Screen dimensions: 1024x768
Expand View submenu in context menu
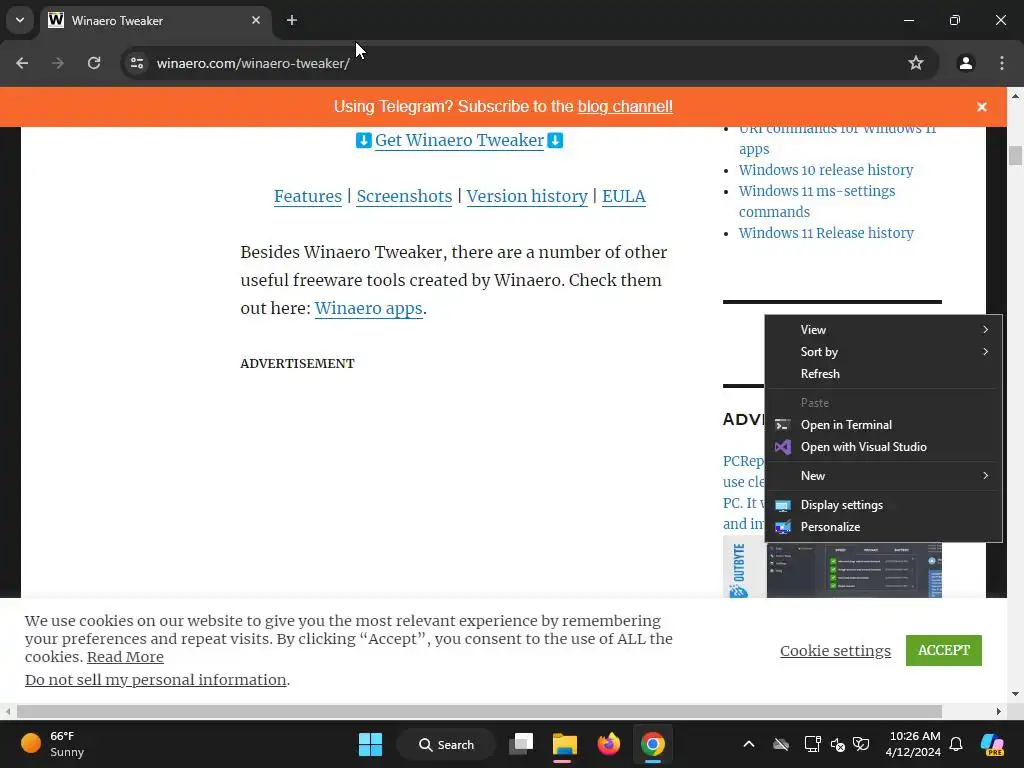coord(883,330)
